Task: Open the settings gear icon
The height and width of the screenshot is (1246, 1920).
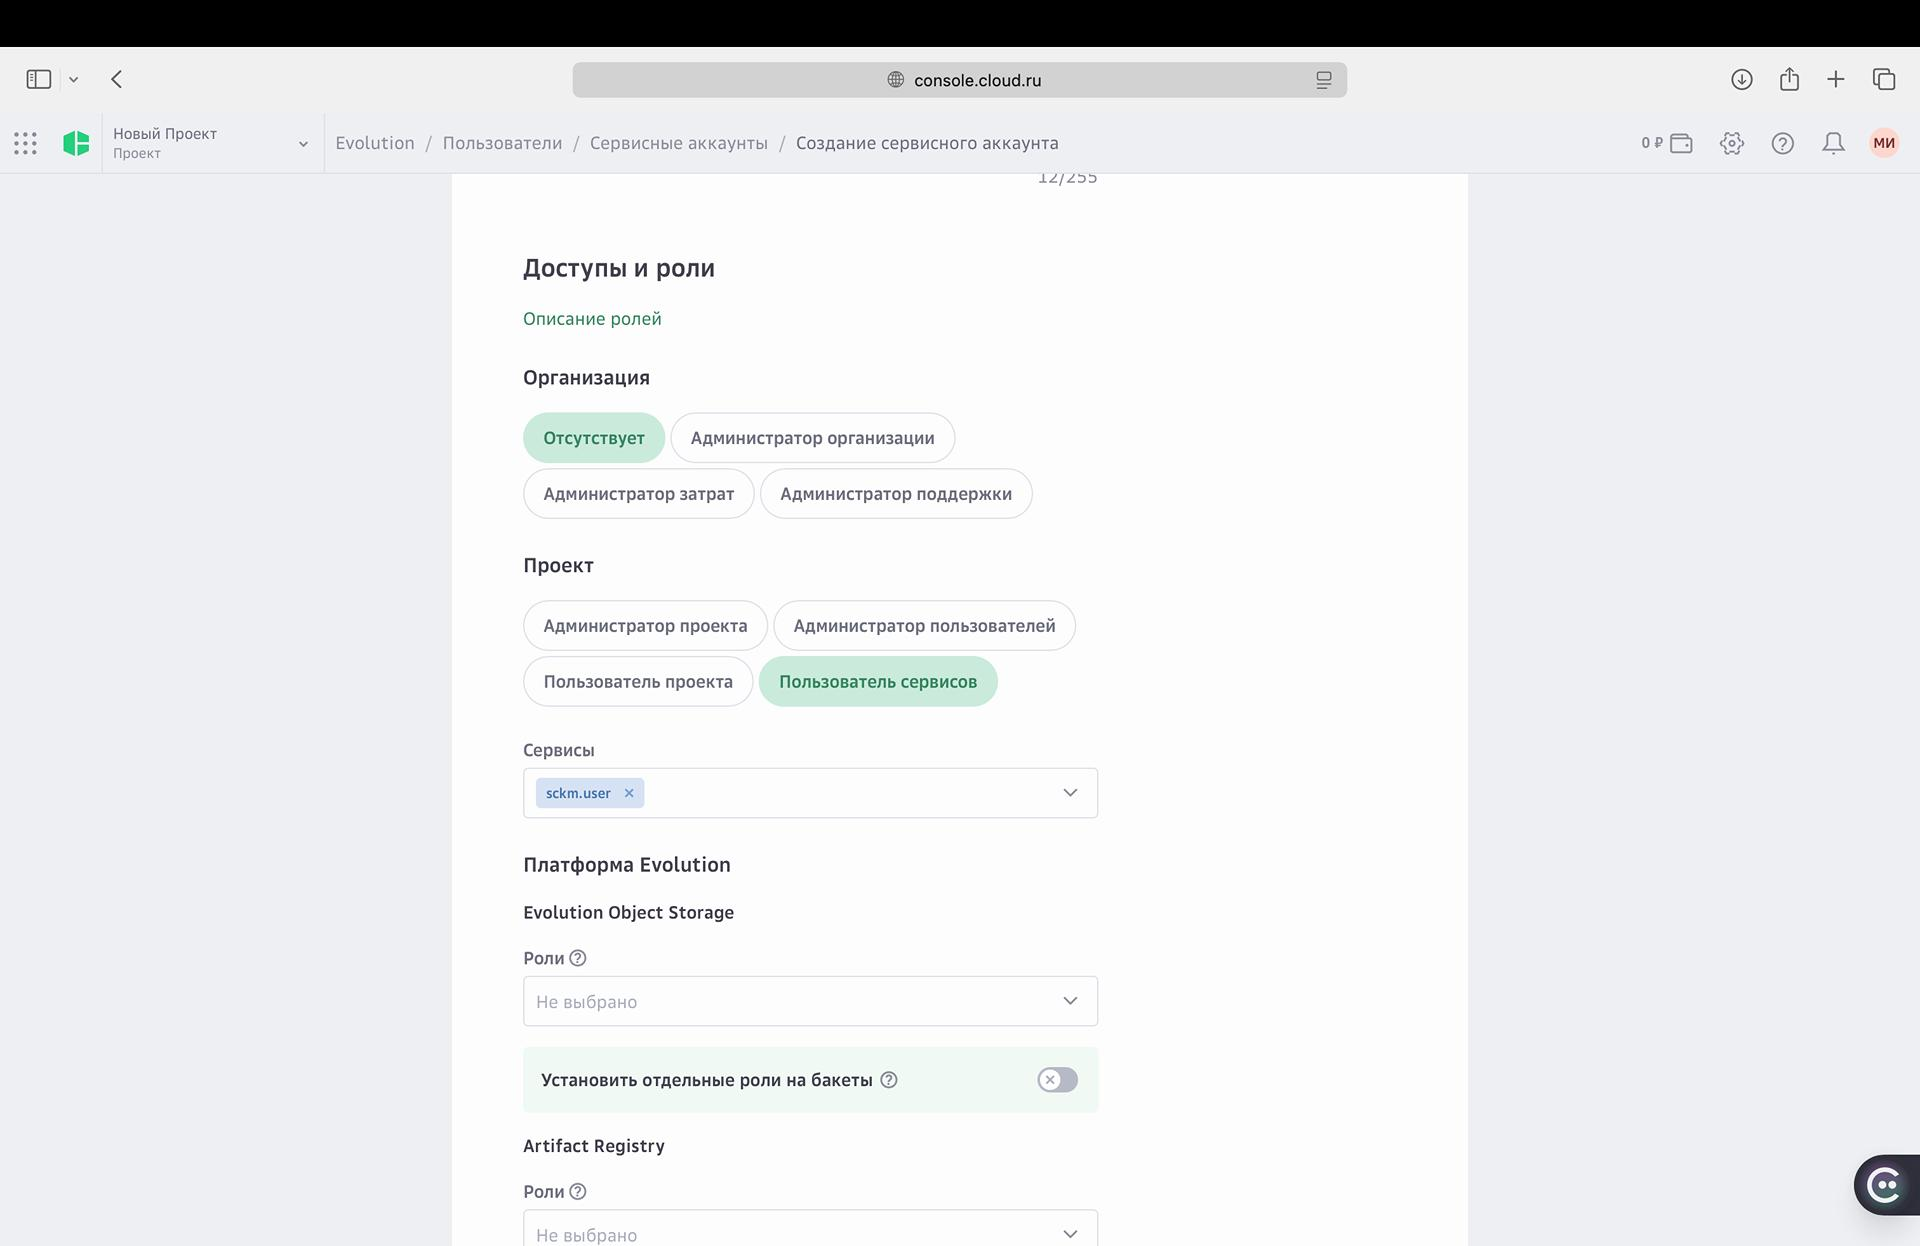Action: 1732,143
